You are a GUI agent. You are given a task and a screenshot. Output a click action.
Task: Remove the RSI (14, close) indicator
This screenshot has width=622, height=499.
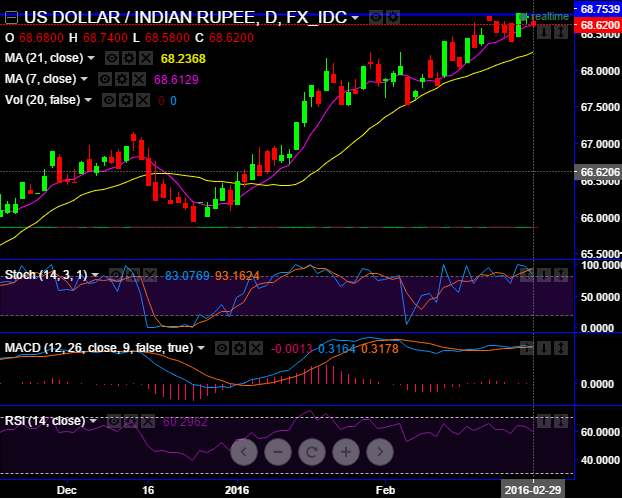(148, 421)
